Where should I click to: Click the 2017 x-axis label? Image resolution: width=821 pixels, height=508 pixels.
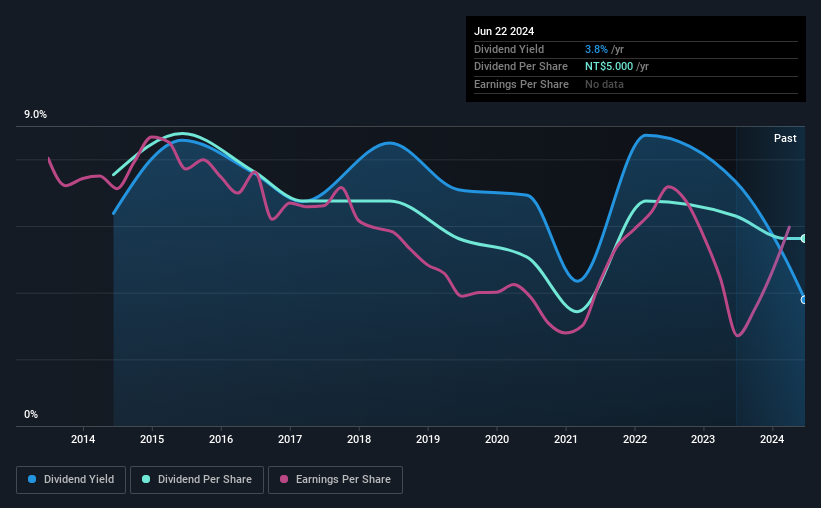click(x=290, y=439)
